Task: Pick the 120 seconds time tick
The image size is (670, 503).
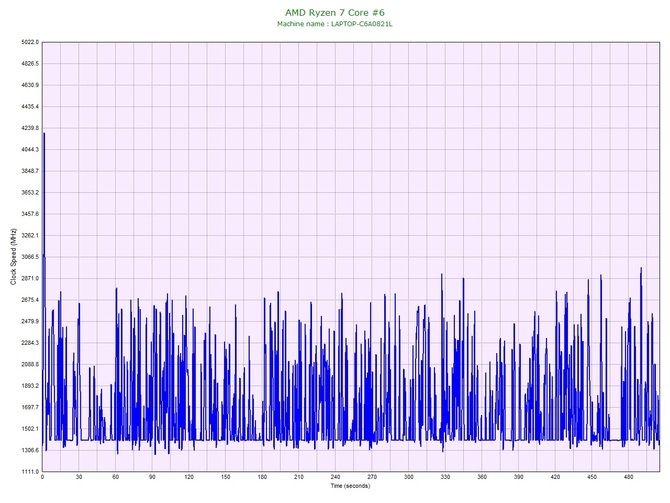Action: [189, 477]
